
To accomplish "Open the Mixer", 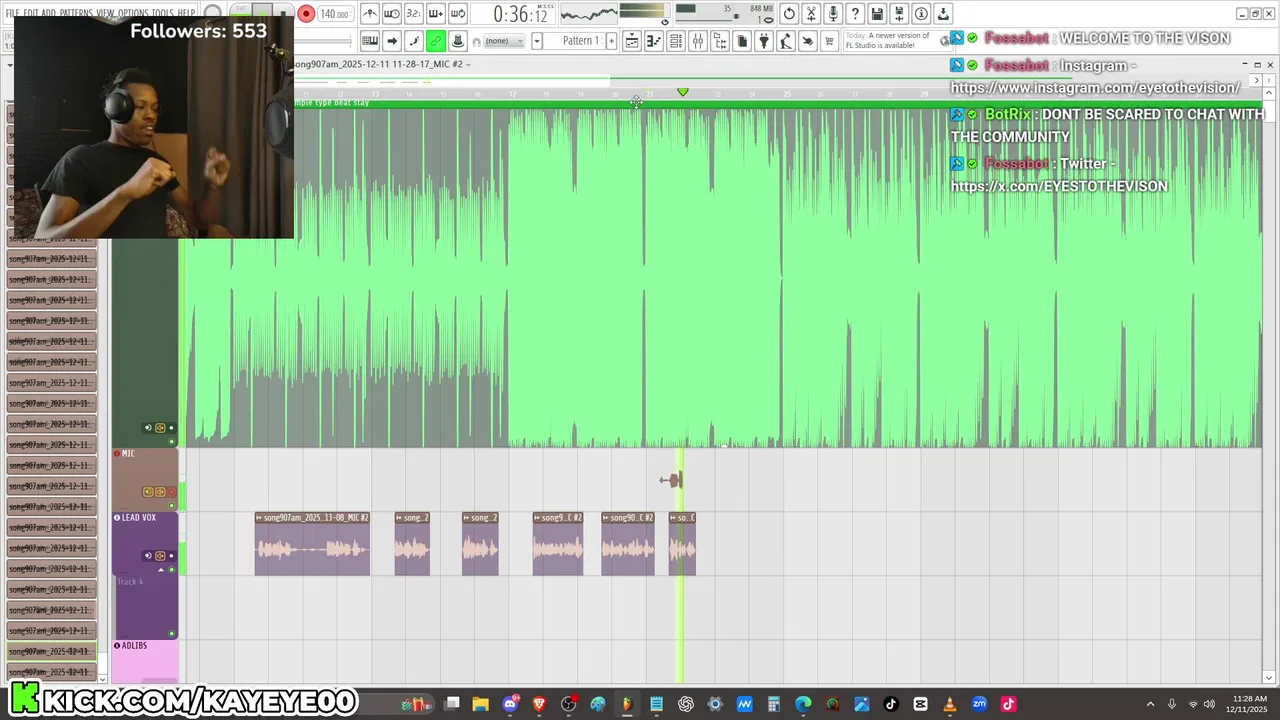I will (x=698, y=41).
